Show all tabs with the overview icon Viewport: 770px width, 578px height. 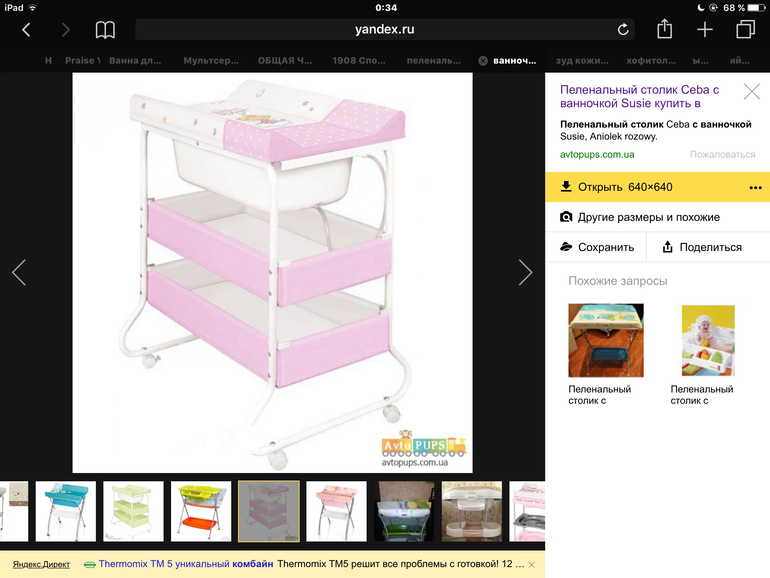745,29
